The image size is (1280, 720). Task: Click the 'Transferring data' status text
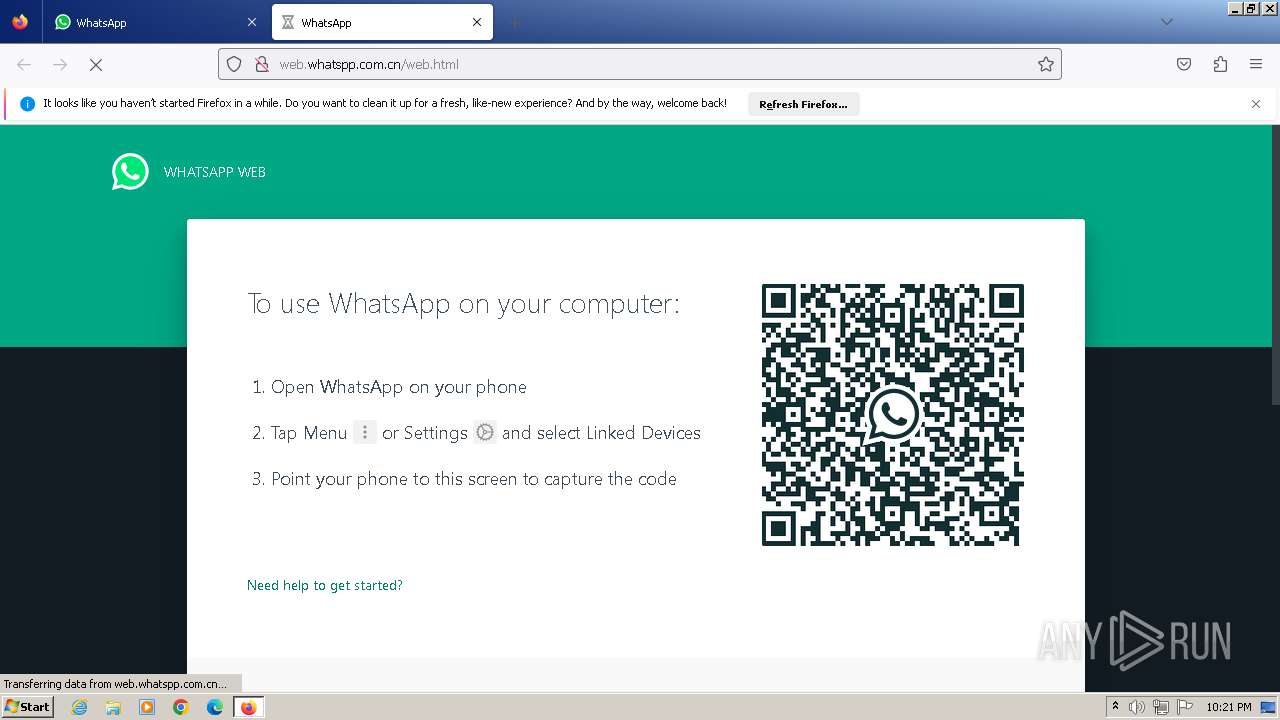(115, 684)
